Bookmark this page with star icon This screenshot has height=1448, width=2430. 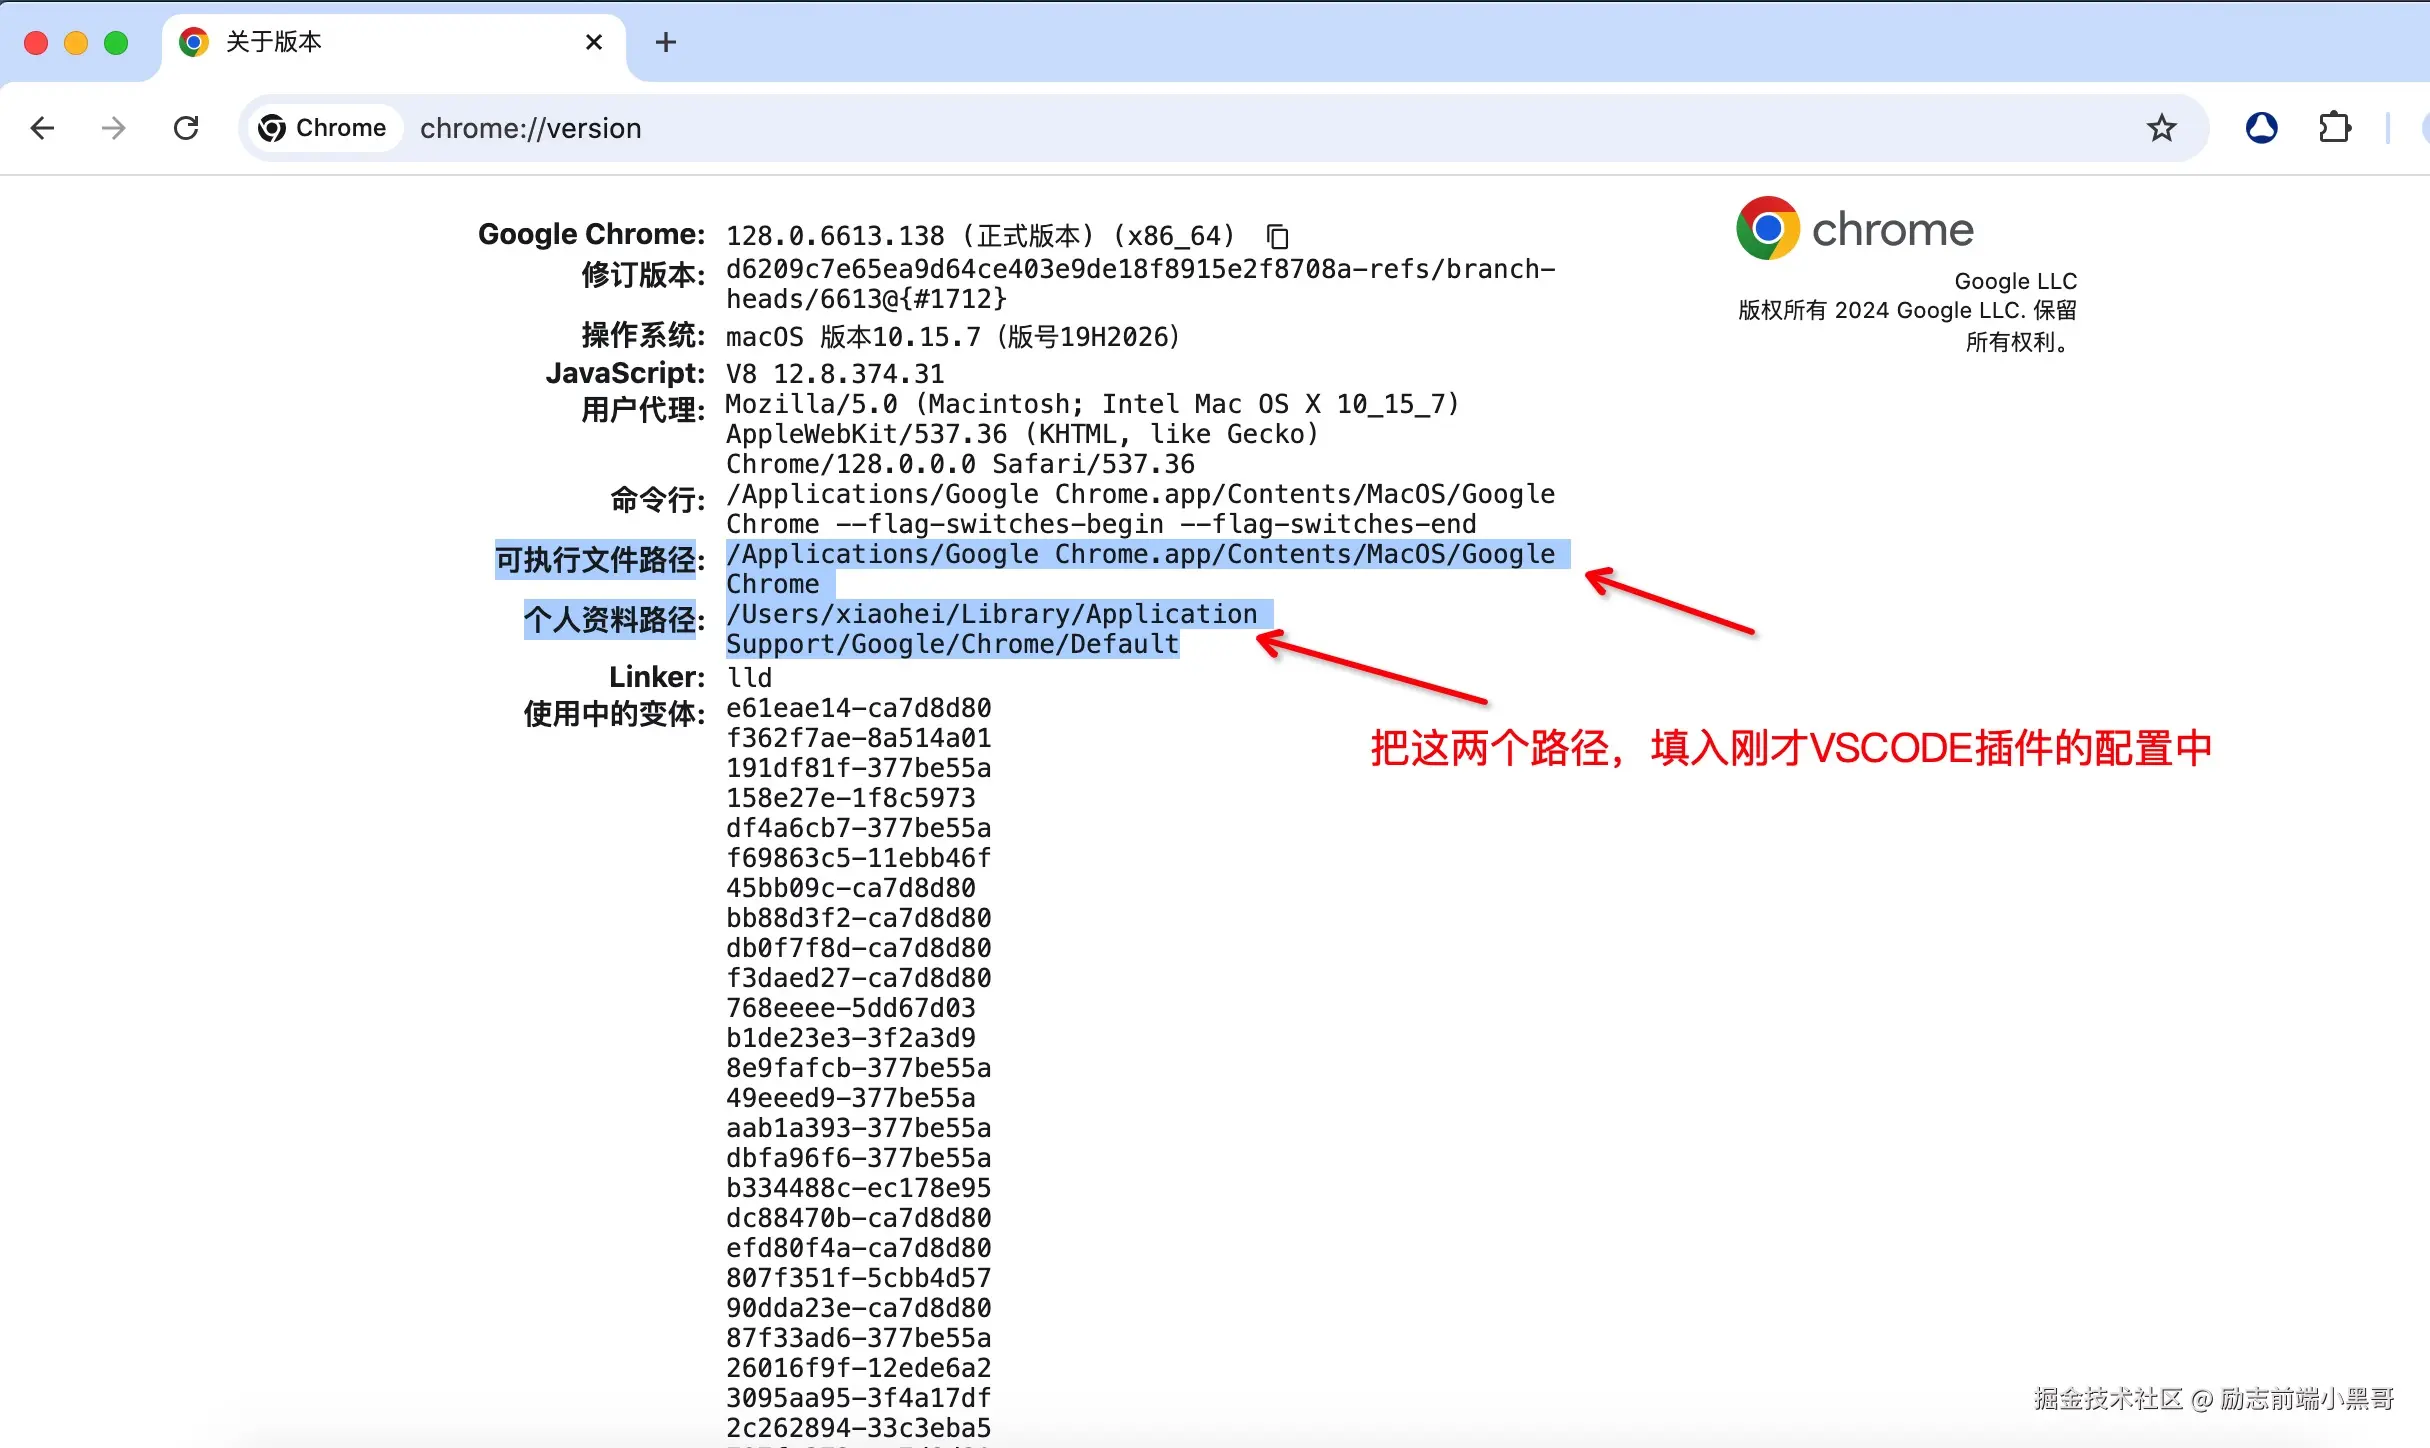click(x=2161, y=128)
